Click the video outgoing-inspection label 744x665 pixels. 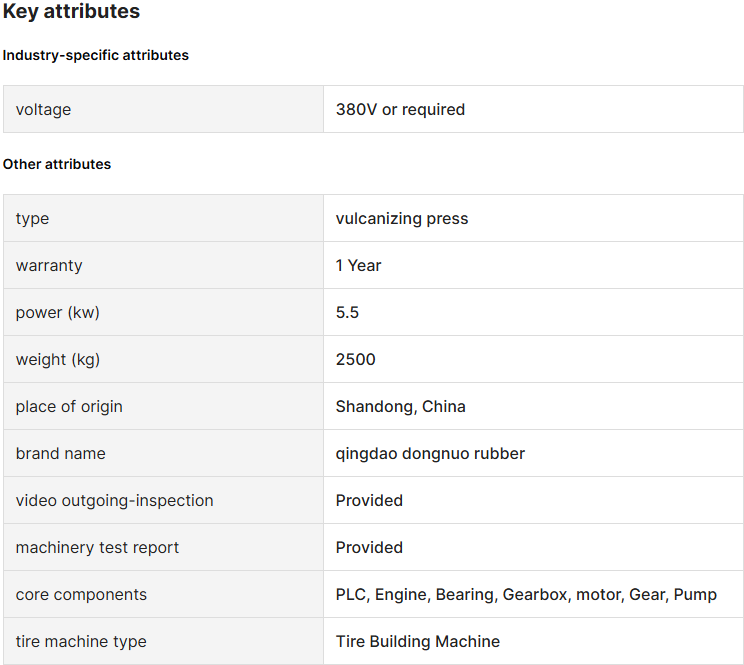coord(114,500)
